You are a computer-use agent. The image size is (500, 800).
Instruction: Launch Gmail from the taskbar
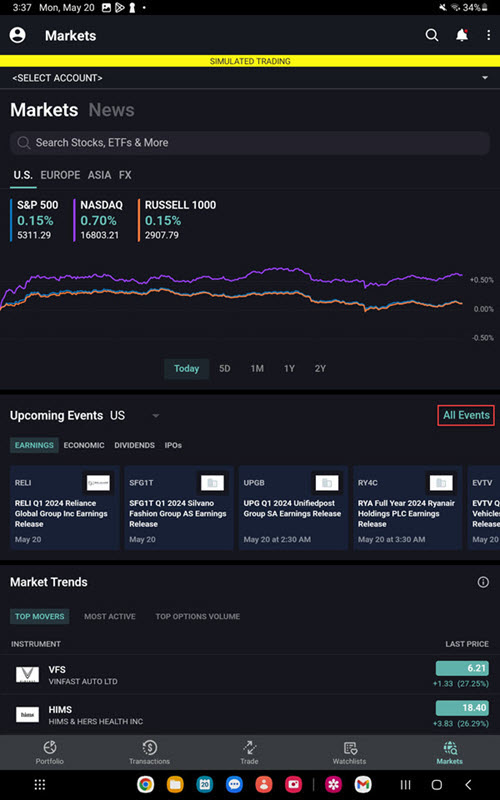pos(363,784)
